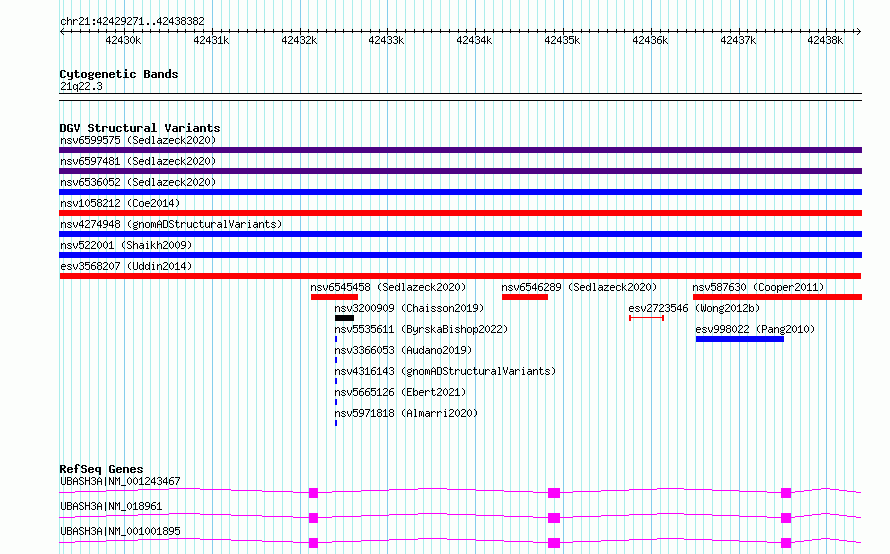The height and width of the screenshot is (554, 890).
Task: Open nsv6536052 (Sedlazeck2020) variant label
Action: (138, 182)
